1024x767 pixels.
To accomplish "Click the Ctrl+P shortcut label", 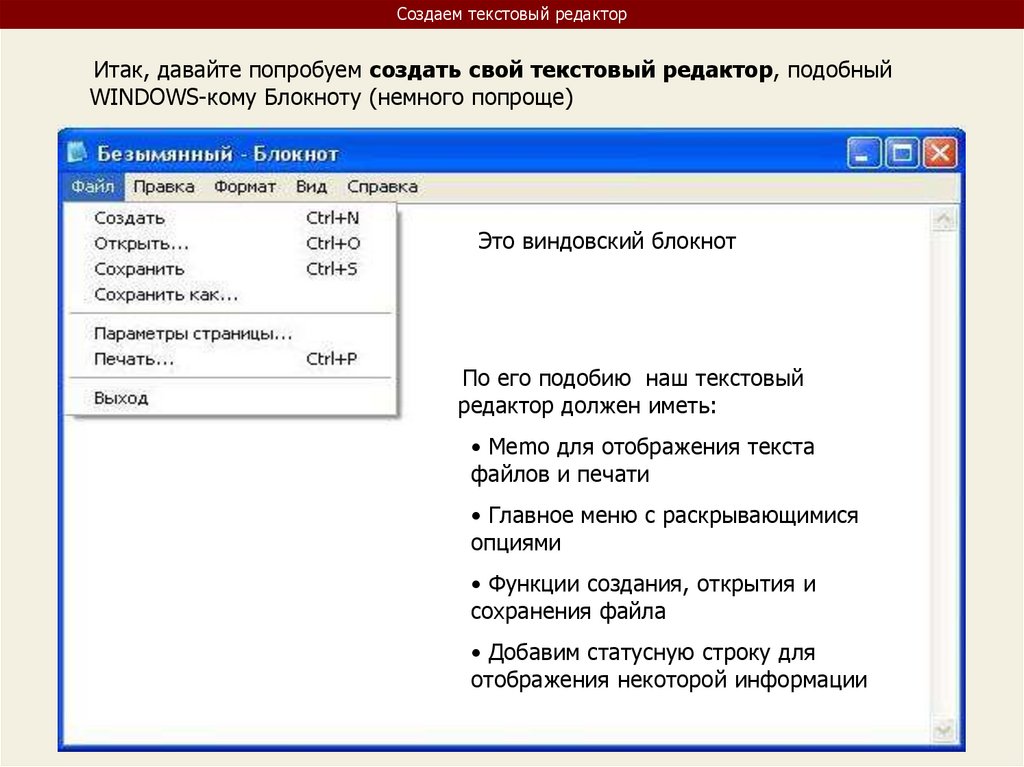I will coord(332,359).
